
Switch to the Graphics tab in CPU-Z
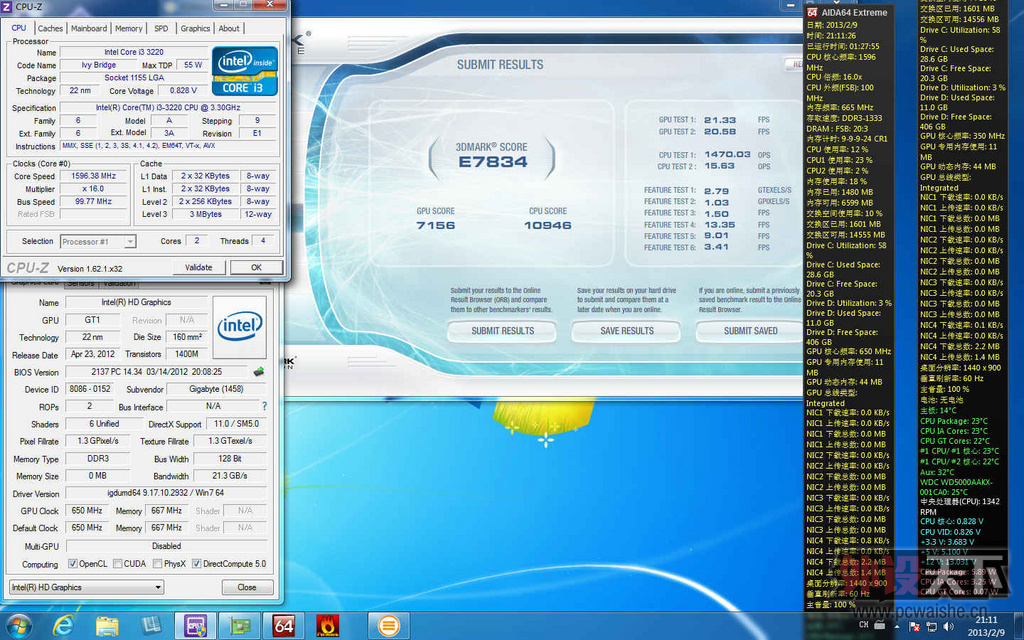point(195,29)
